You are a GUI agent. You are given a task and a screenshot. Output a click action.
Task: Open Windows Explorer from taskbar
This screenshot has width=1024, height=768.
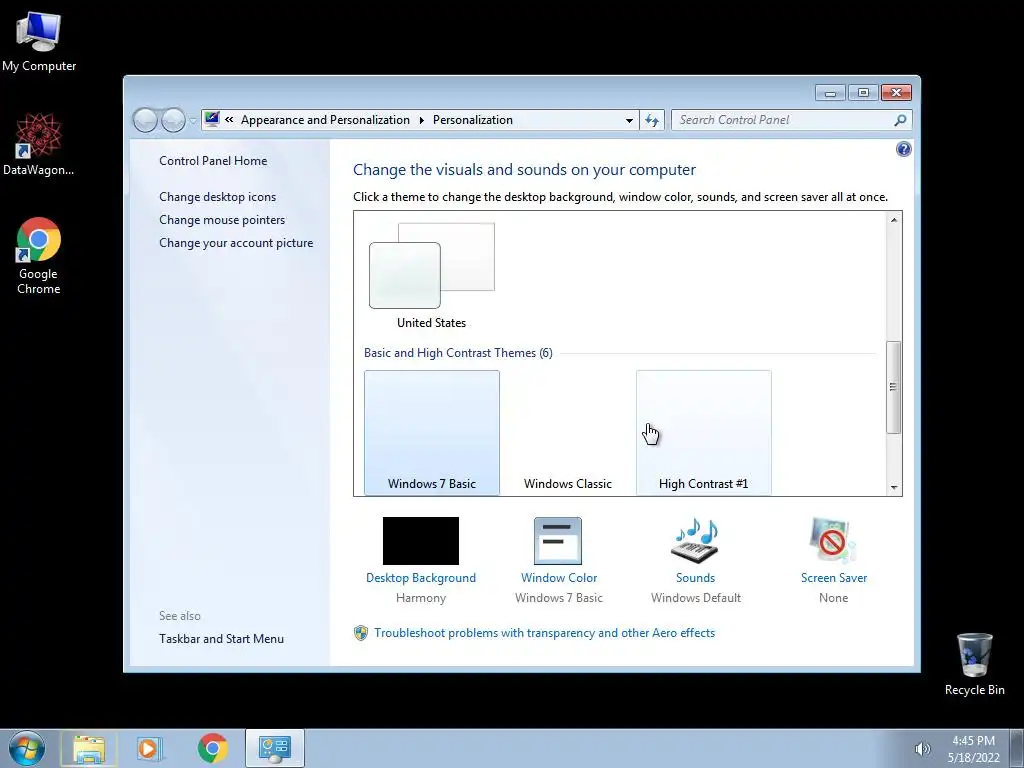[89, 748]
